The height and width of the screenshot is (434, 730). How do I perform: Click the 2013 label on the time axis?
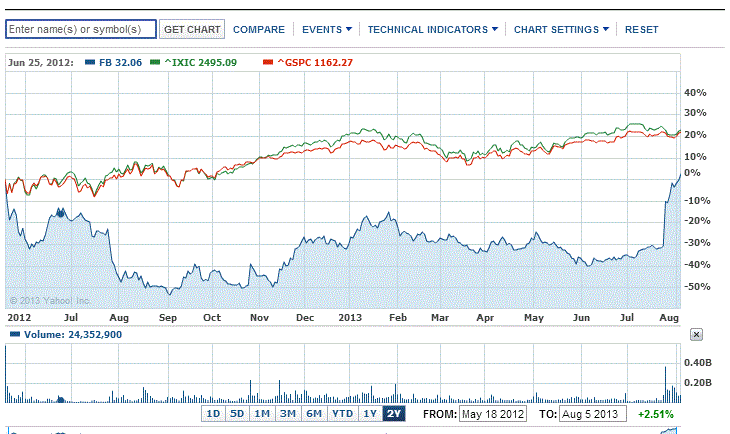(x=350, y=318)
